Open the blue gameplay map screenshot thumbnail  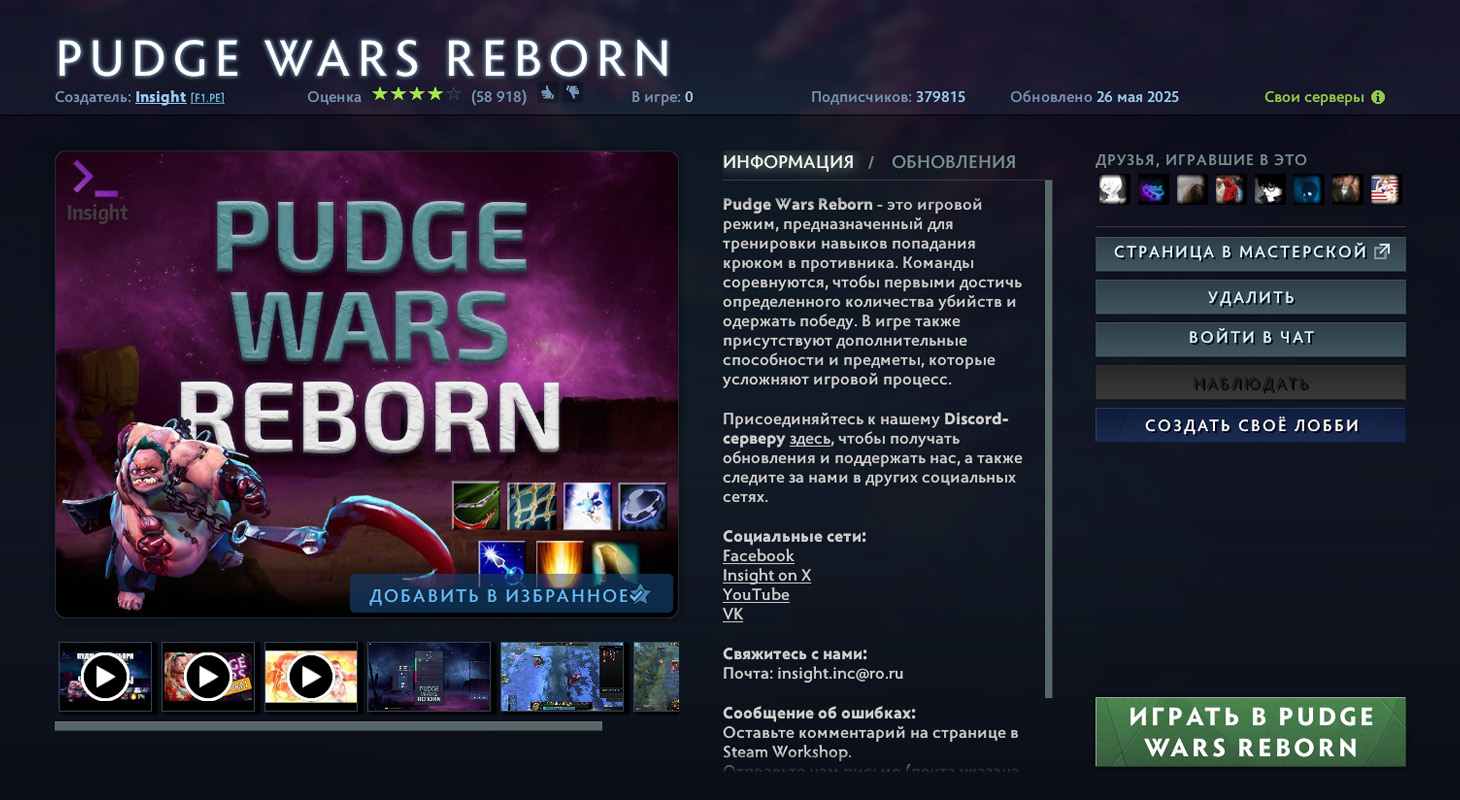pyautogui.click(x=562, y=677)
